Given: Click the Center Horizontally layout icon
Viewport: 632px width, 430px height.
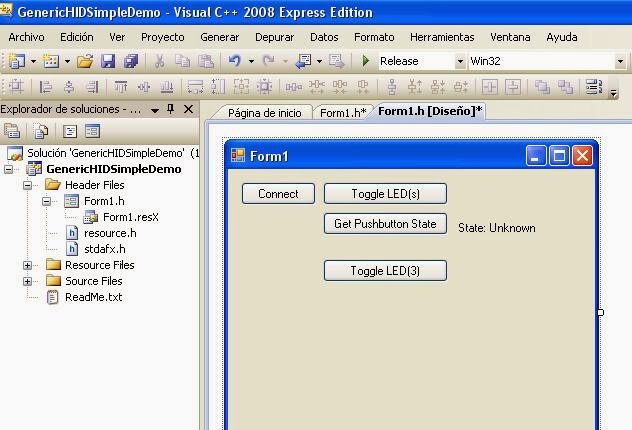Looking at the screenshot, I should 490,87.
